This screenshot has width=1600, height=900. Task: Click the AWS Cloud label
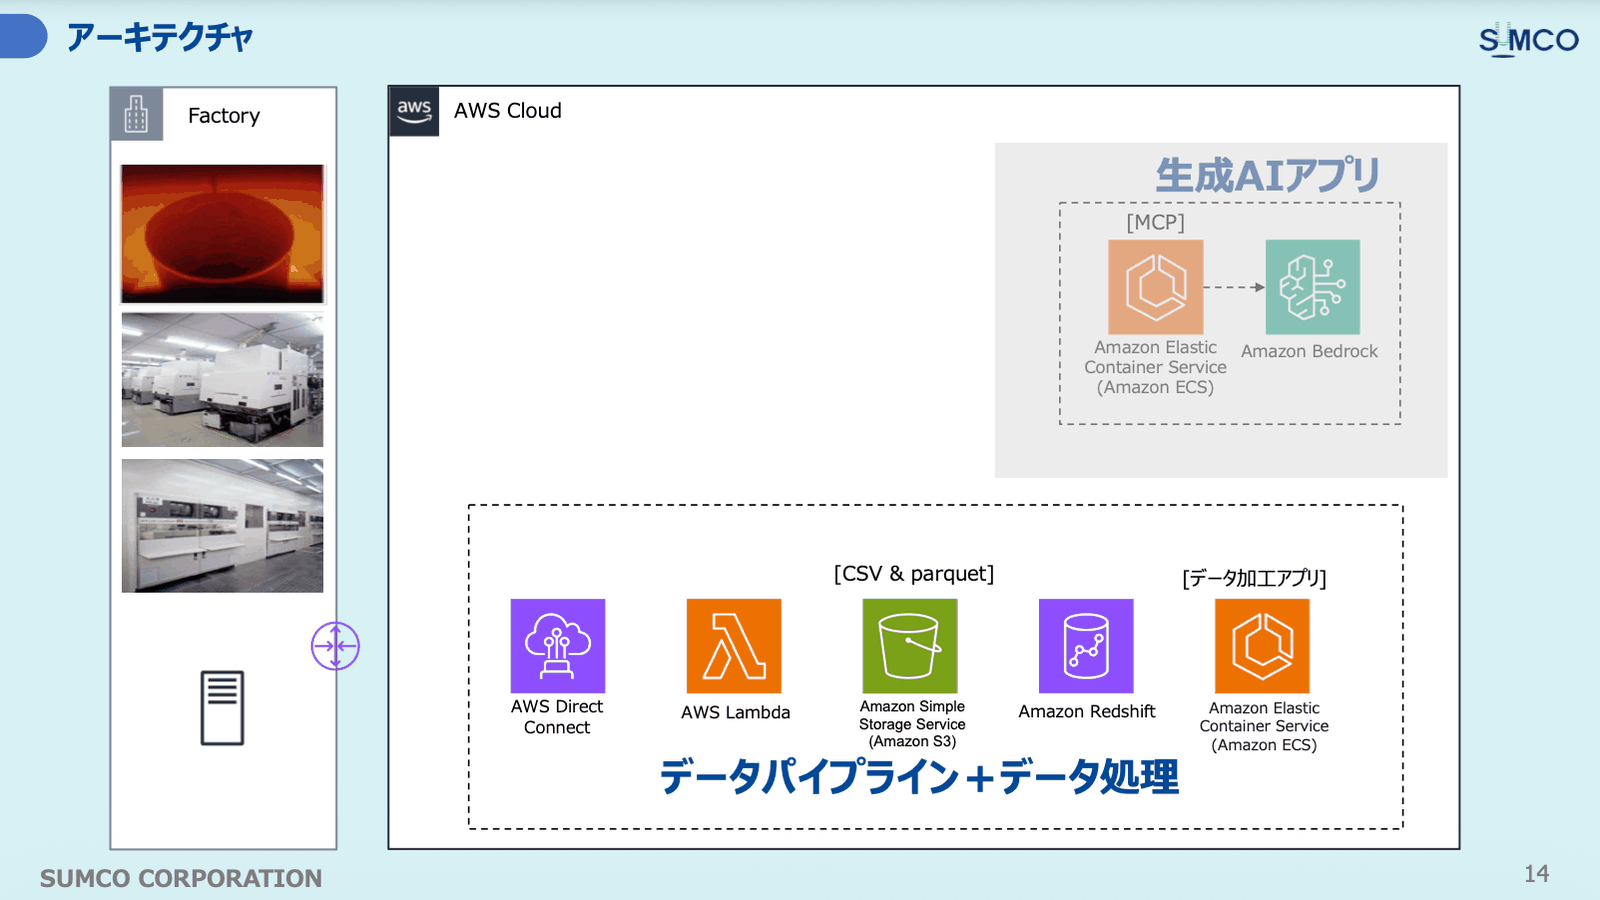pos(508,111)
